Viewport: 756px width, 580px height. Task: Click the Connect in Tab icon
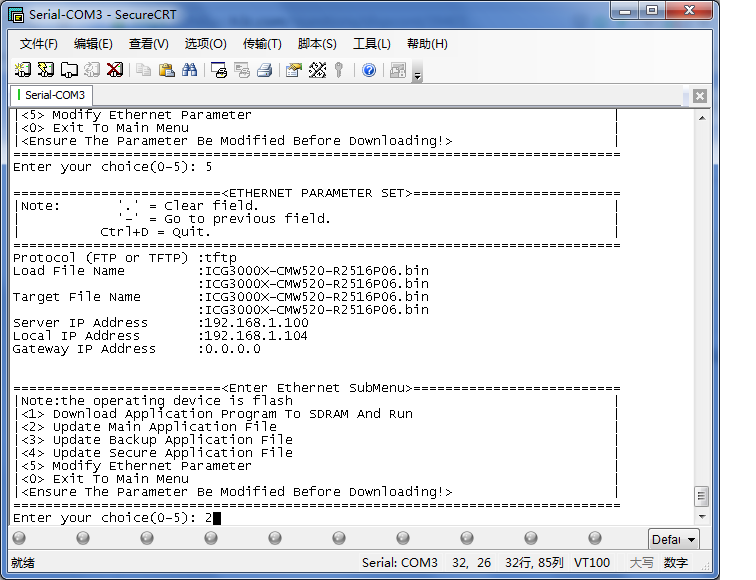click(69, 70)
